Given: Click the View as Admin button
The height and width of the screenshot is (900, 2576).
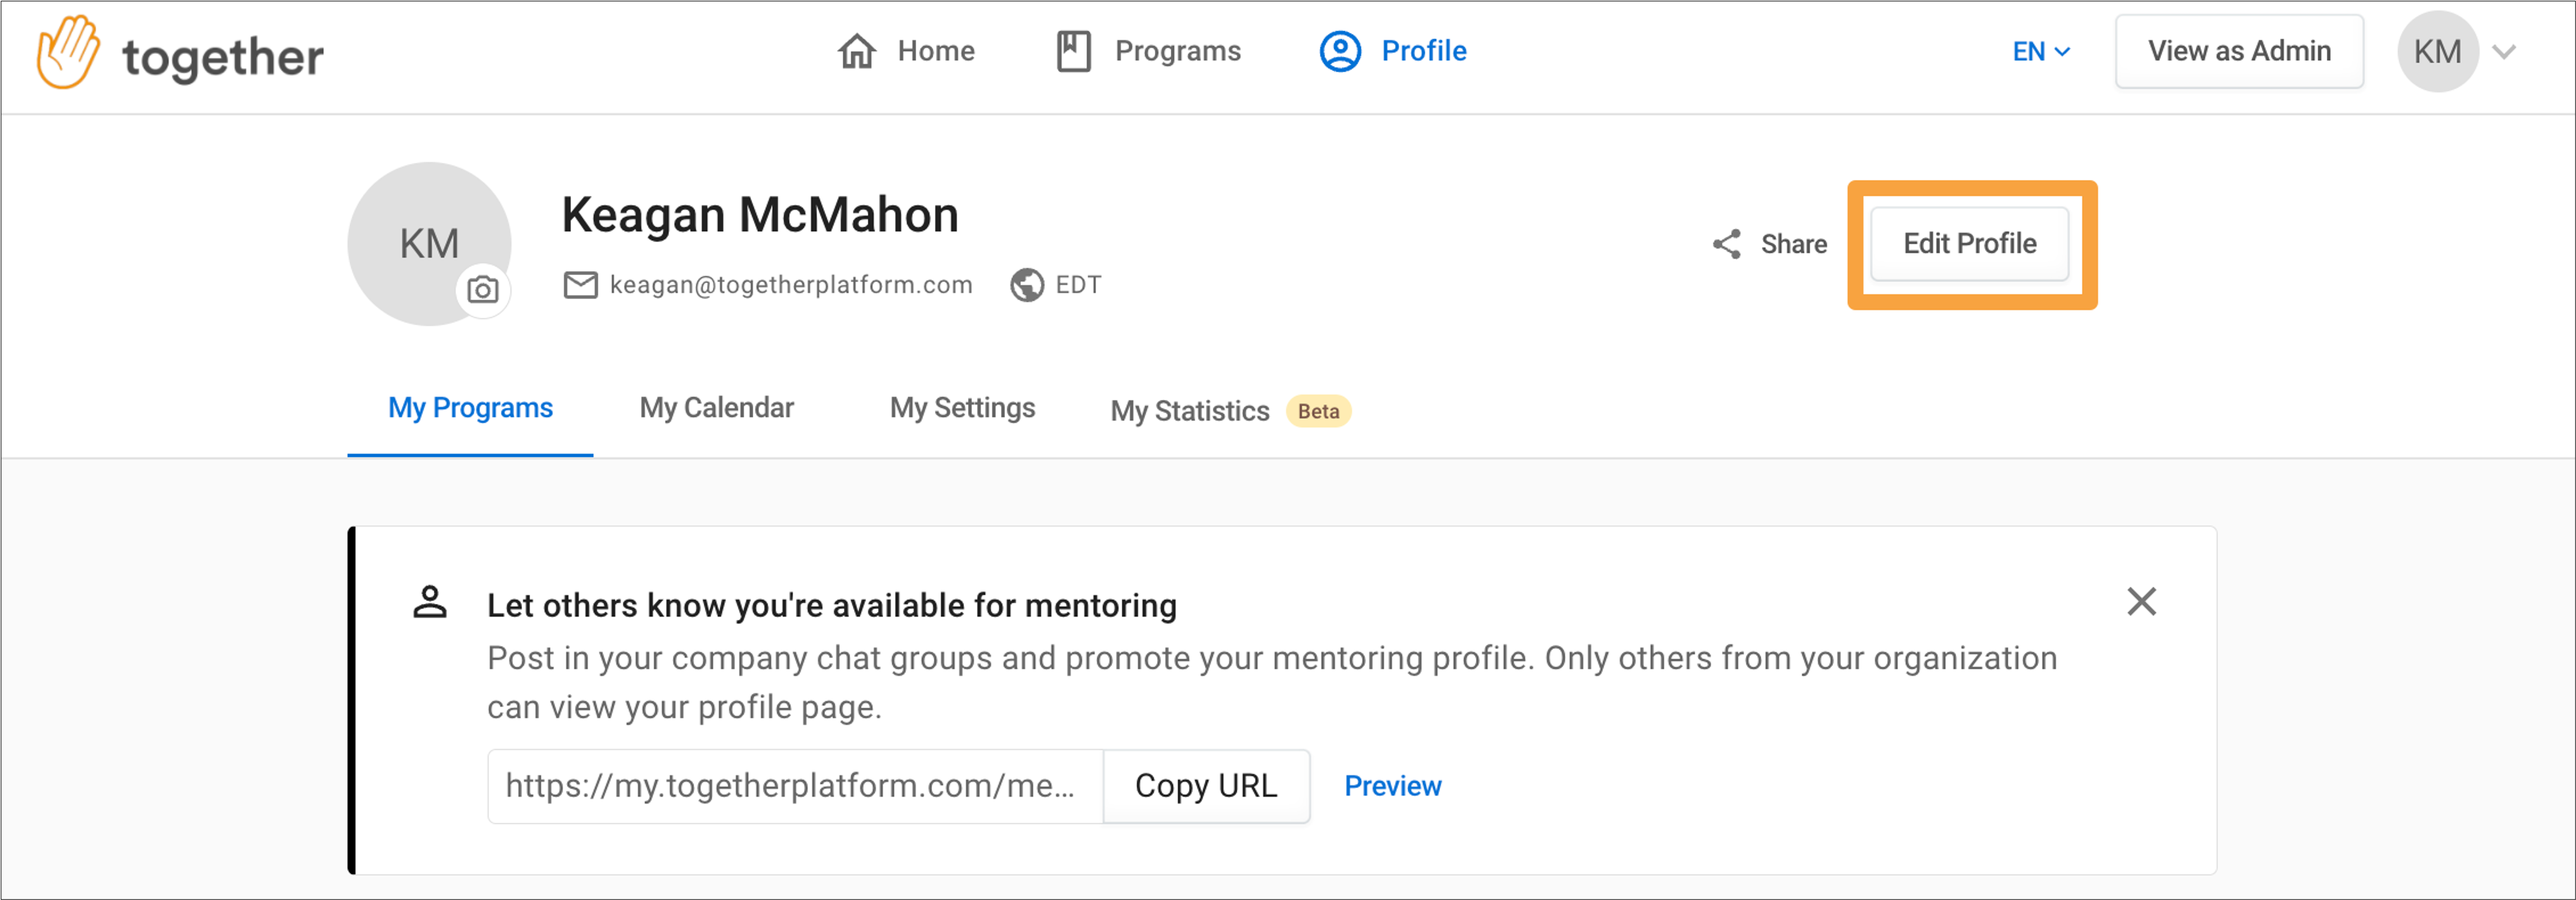Looking at the screenshot, I should pos(2239,52).
